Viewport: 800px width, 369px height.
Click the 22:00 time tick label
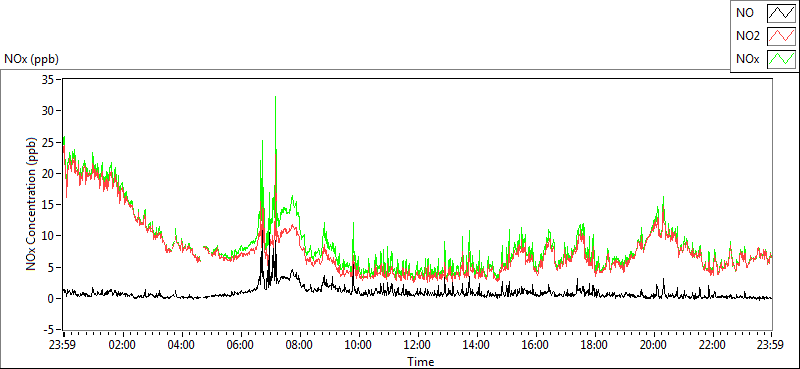(713, 344)
